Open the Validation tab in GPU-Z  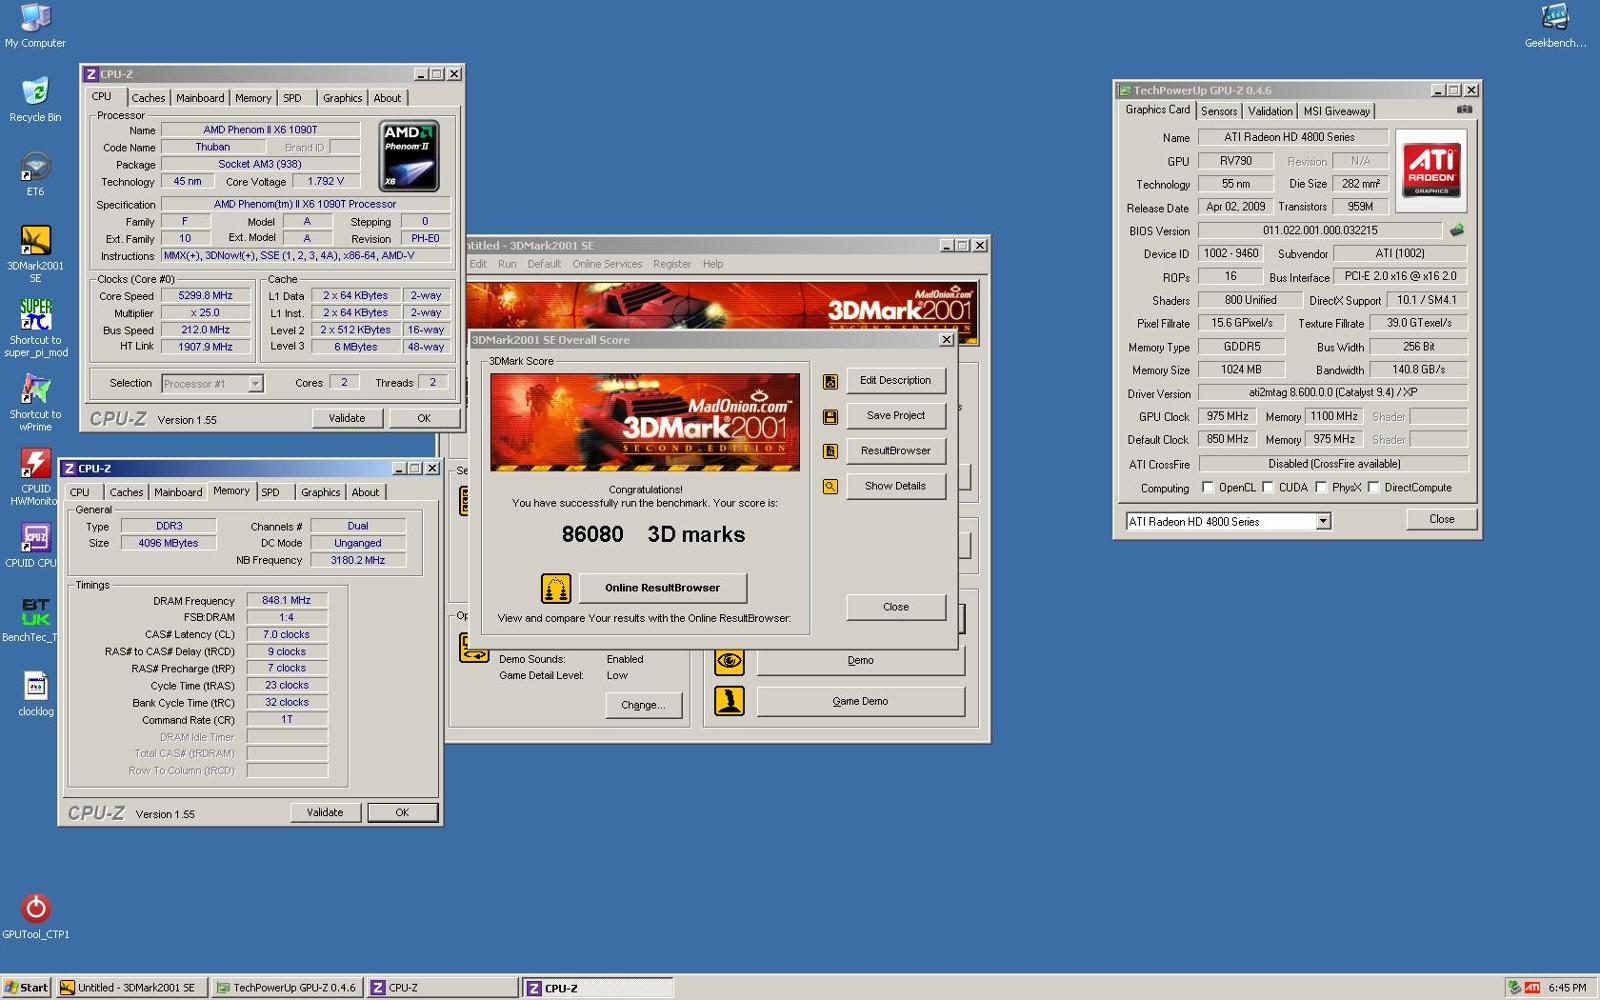pyautogui.click(x=1270, y=111)
